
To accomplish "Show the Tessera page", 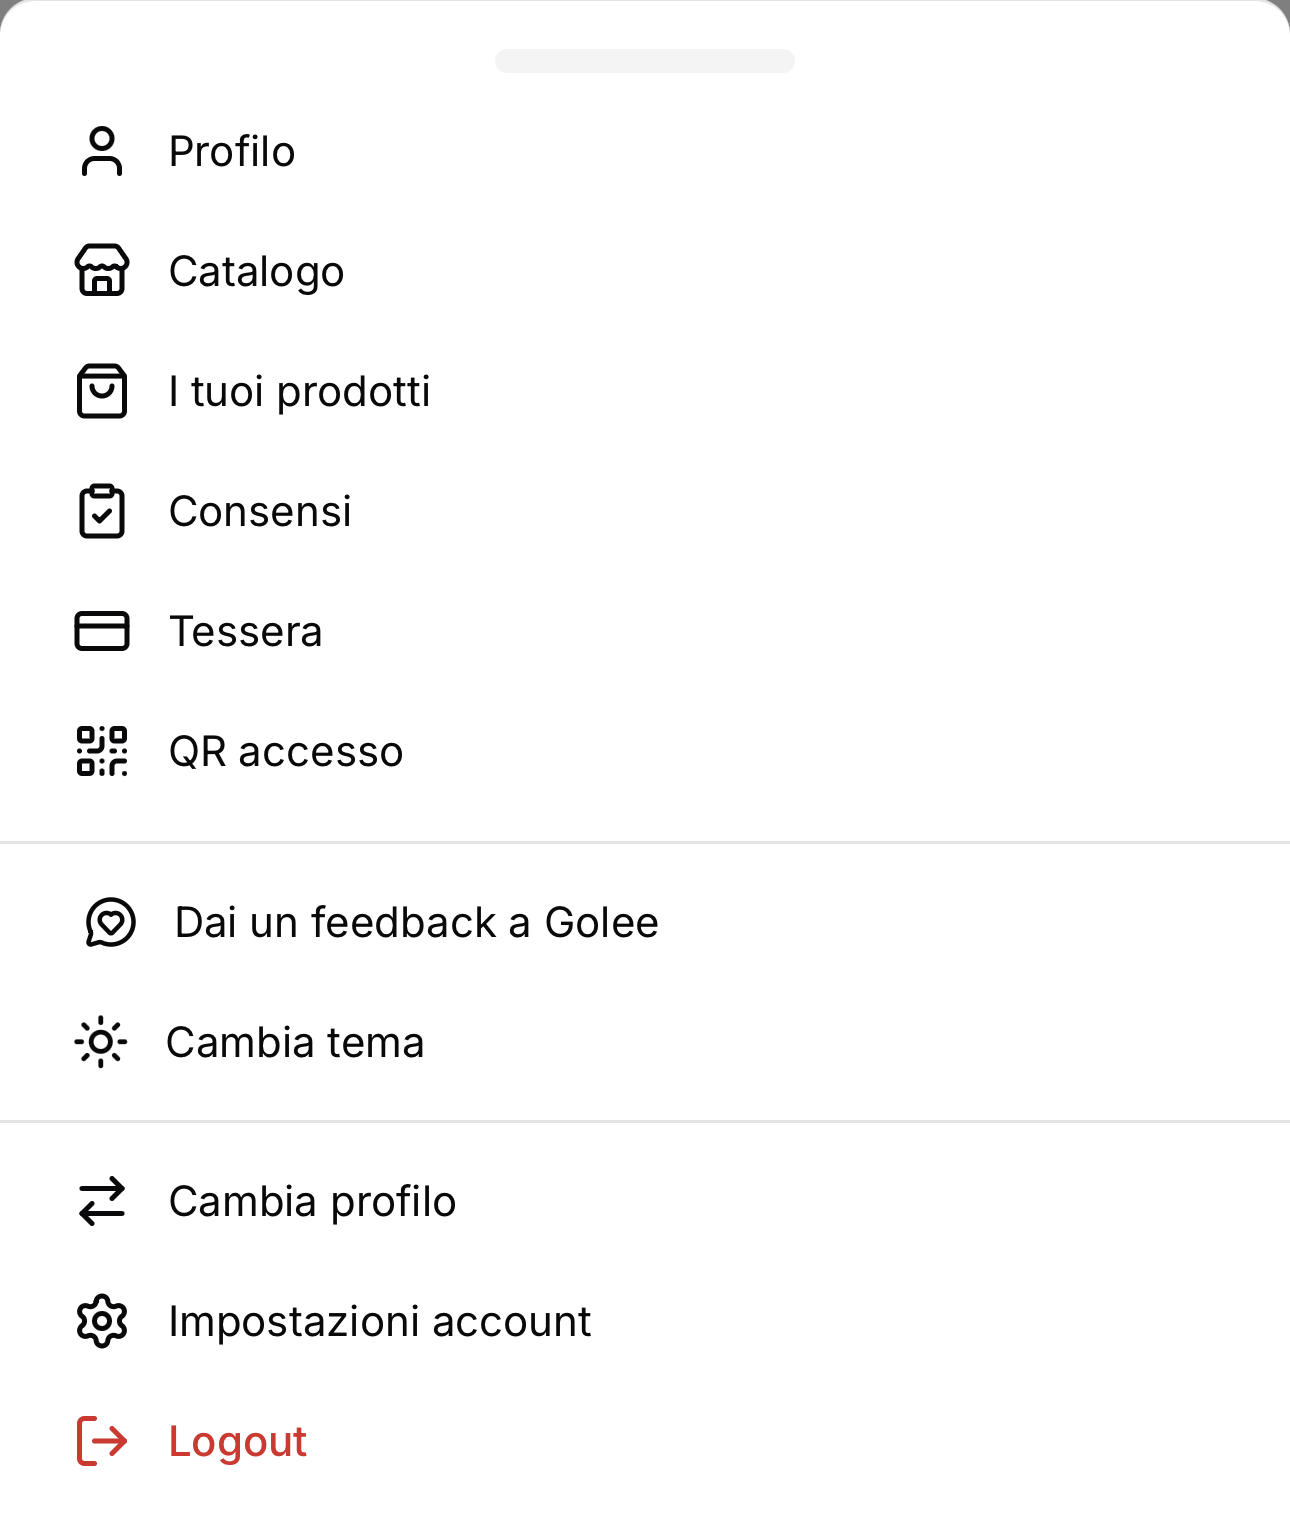I will pos(645,631).
